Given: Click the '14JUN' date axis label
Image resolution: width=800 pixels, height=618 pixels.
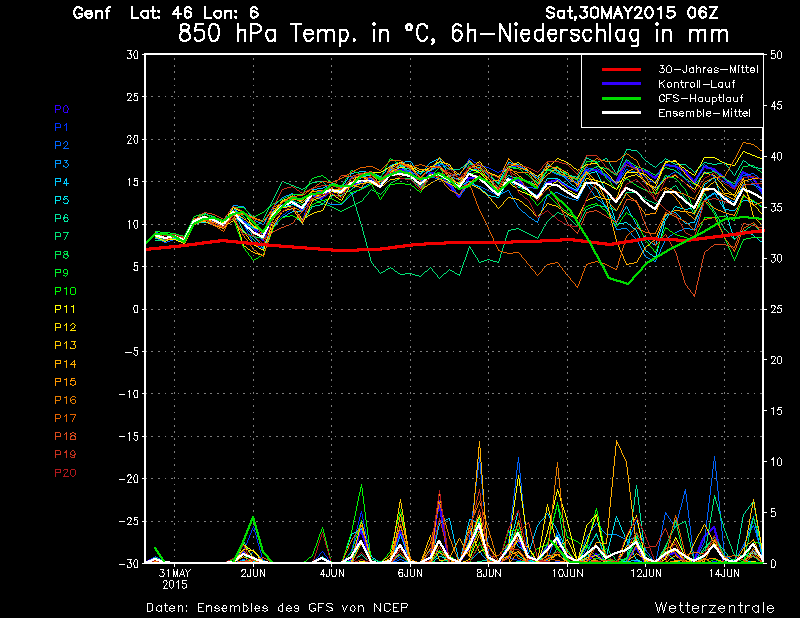Looking at the screenshot, I should pyautogui.click(x=724, y=574).
